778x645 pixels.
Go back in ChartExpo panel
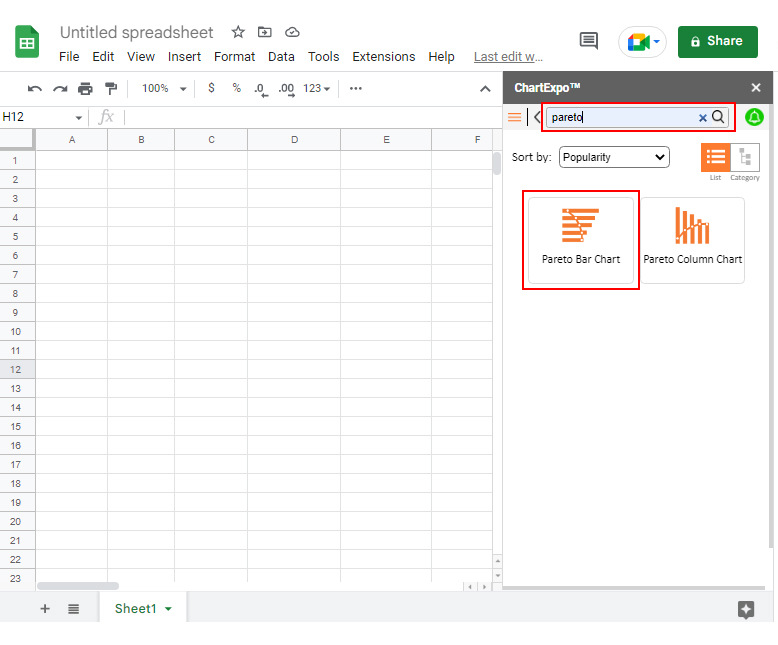pyautogui.click(x=537, y=118)
